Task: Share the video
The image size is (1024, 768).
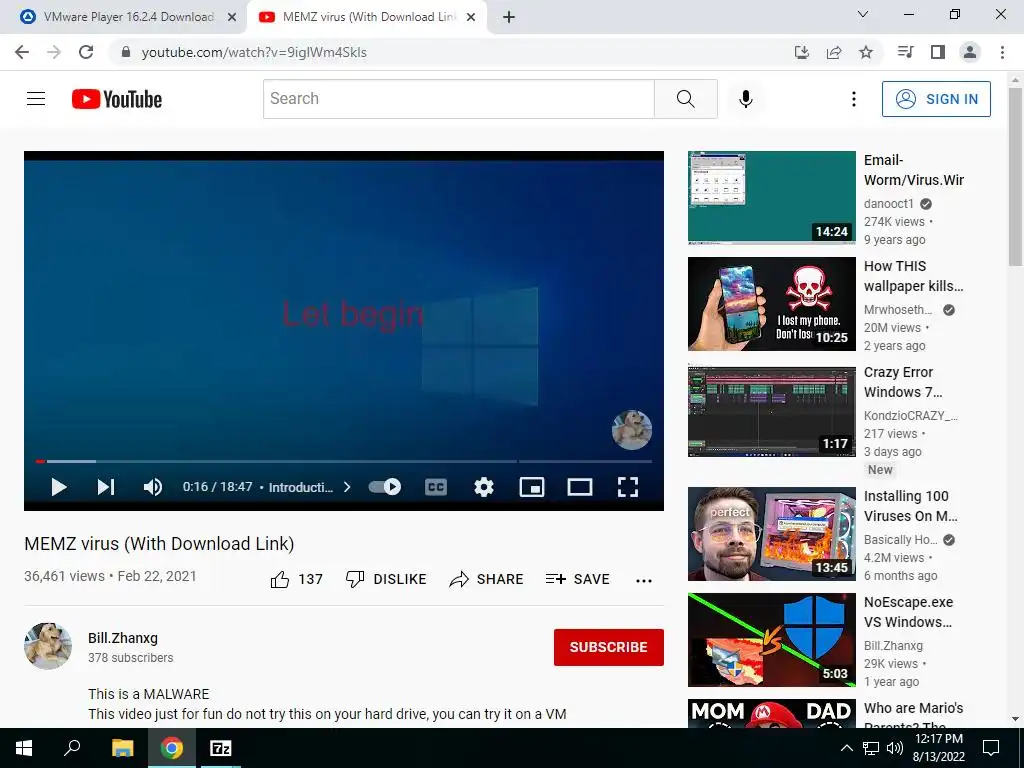Action: tap(487, 579)
